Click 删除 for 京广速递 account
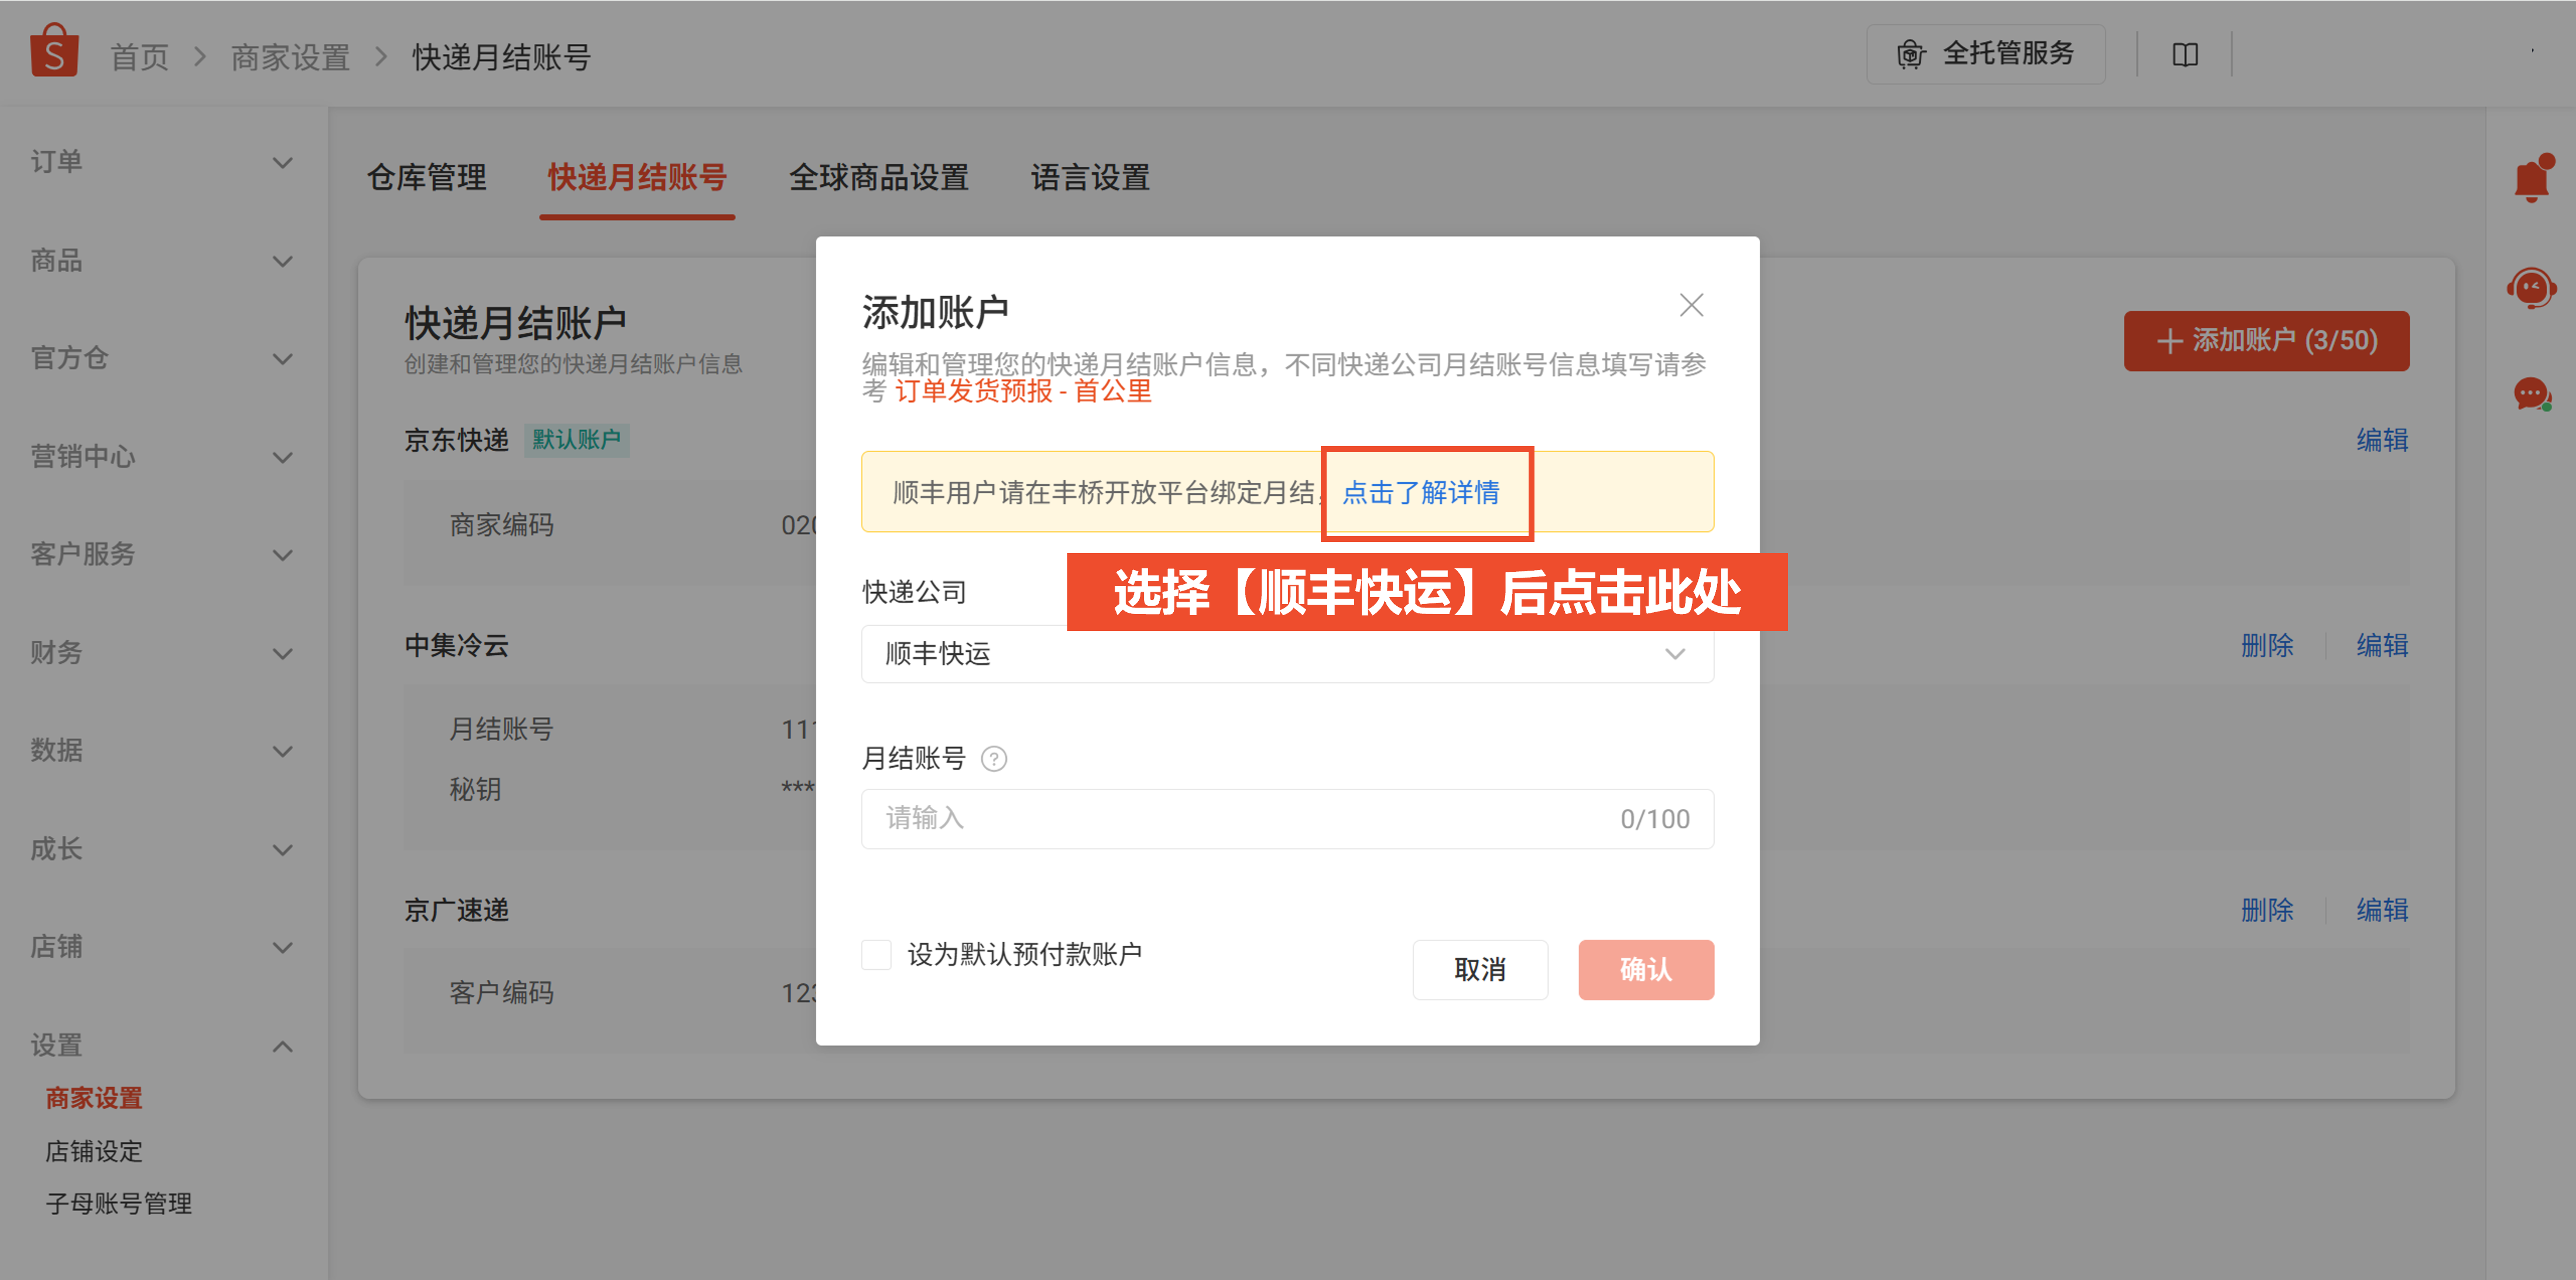This screenshot has width=2576, height=1280. click(2267, 911)
